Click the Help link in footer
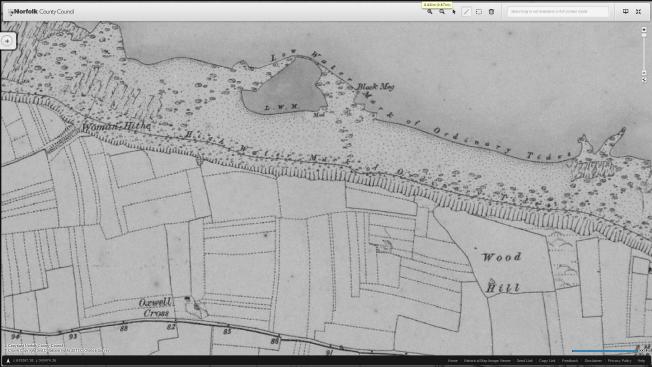This screenshot has width=652, height=367. (642, 361)
